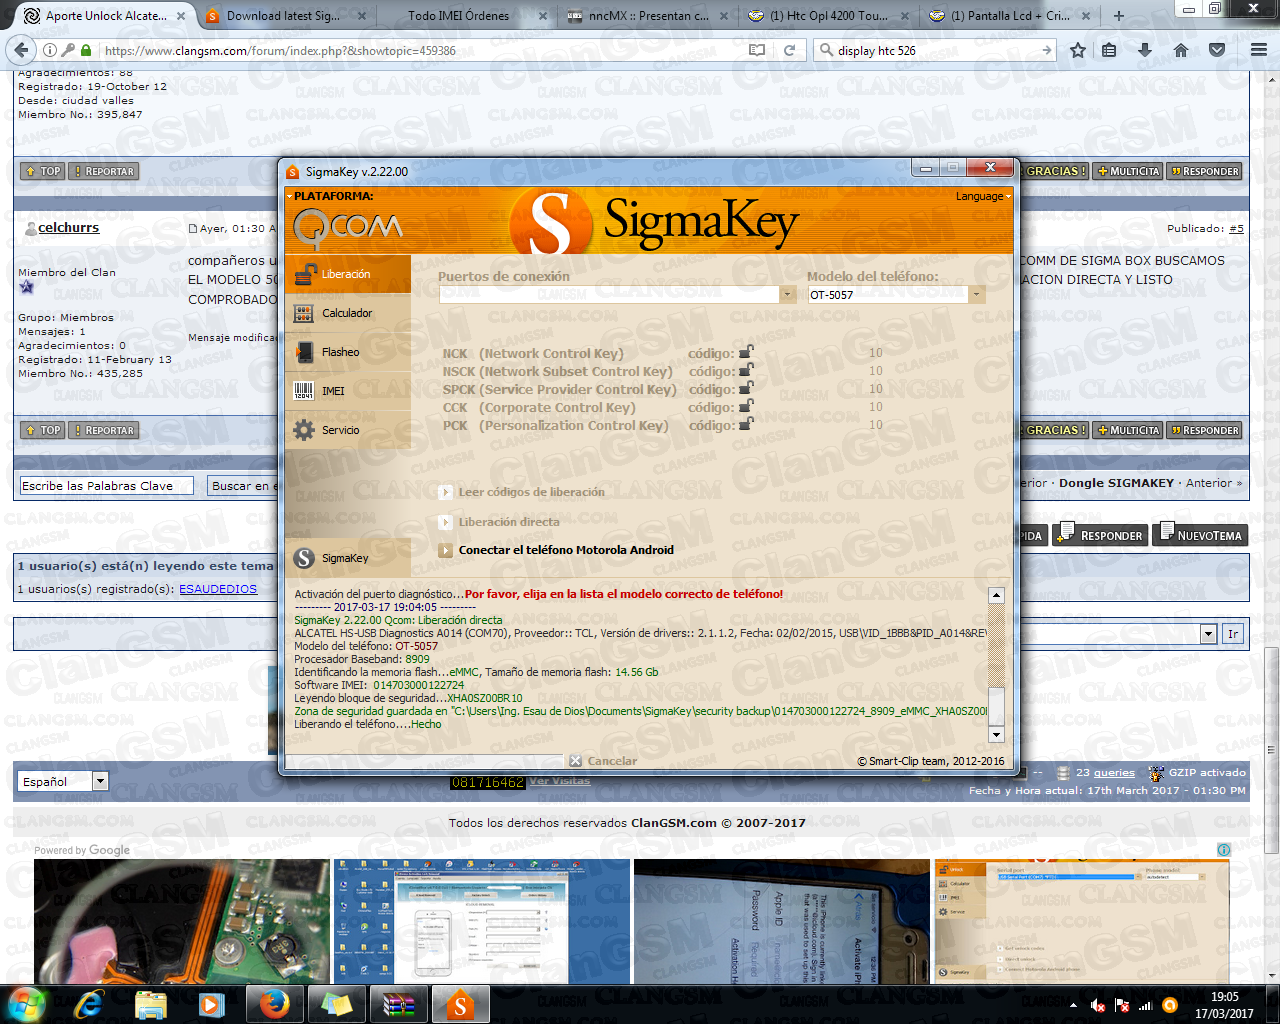Click Cancelar button in SigmaKey
Image resolution: width=1280 pixels, height=1024 pixels.
point(604,761)
